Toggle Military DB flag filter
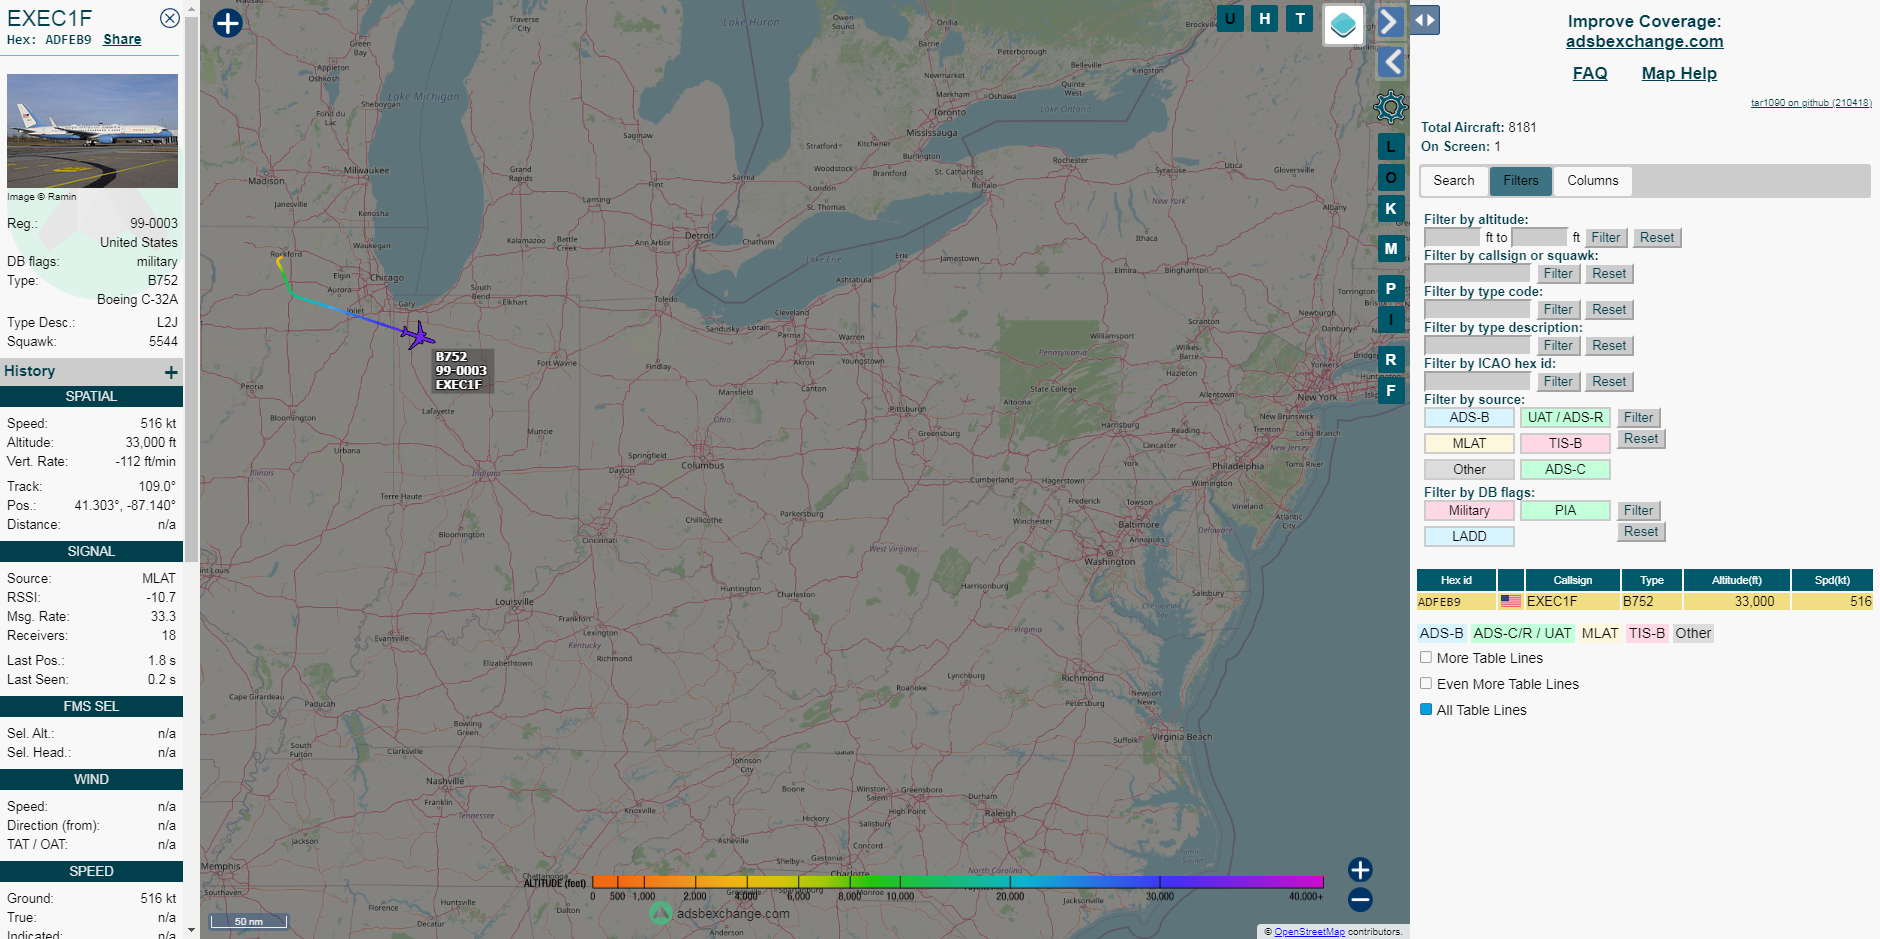 (x=1469, y=511)
